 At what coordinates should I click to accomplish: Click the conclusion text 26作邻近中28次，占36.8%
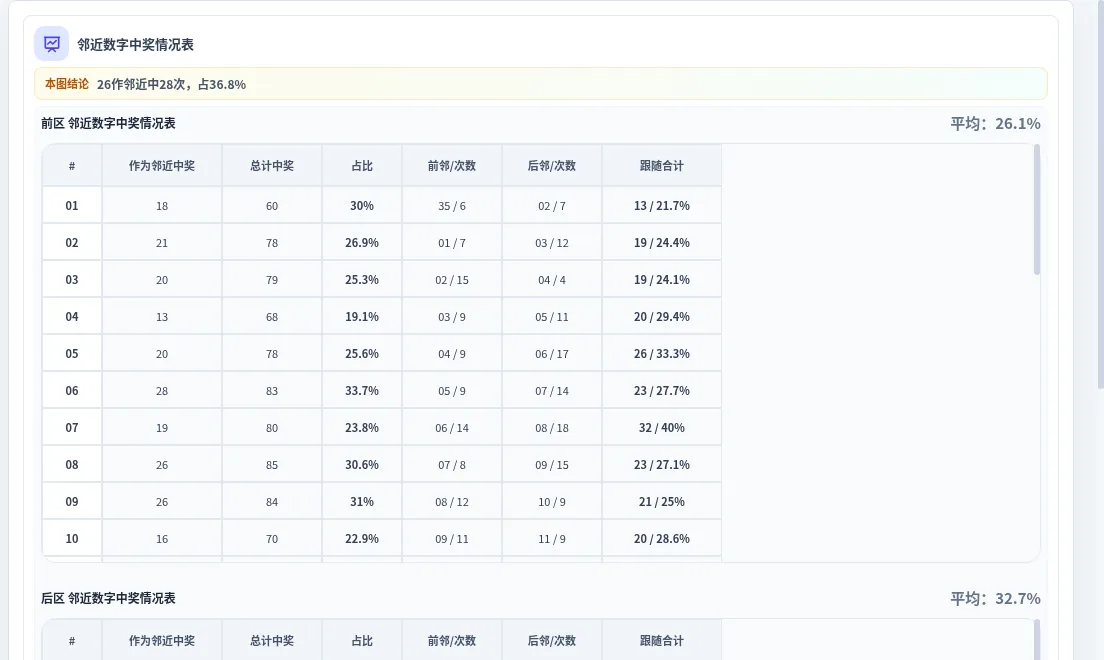tap(171, 84)
